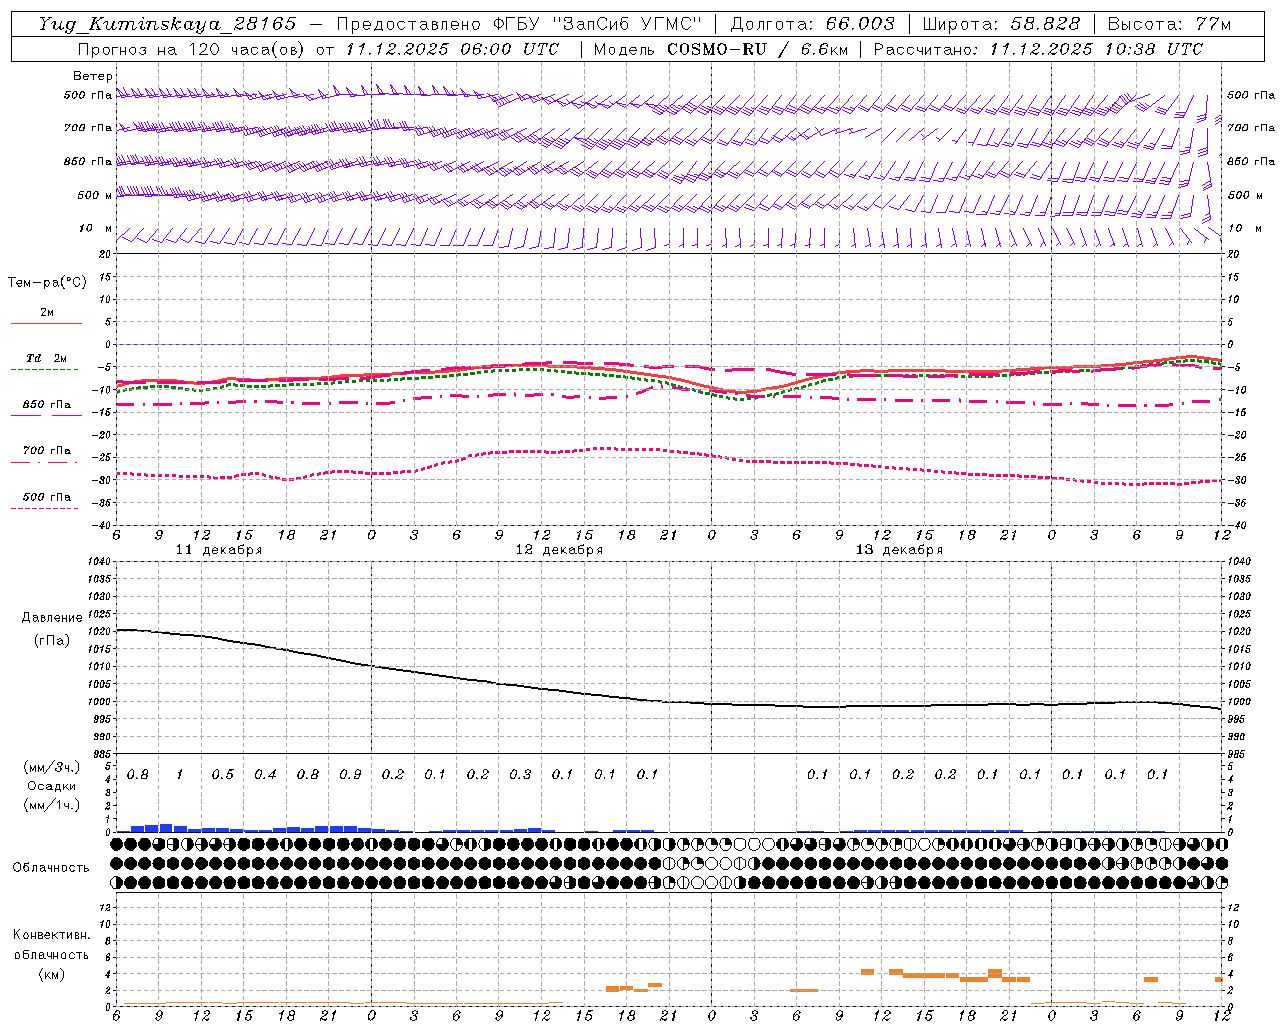Image resolution: width=1280 pixels, height=1024 pixels.
Task: Click the (гПа) pressure unit label
Action: [x=52, y=641]
